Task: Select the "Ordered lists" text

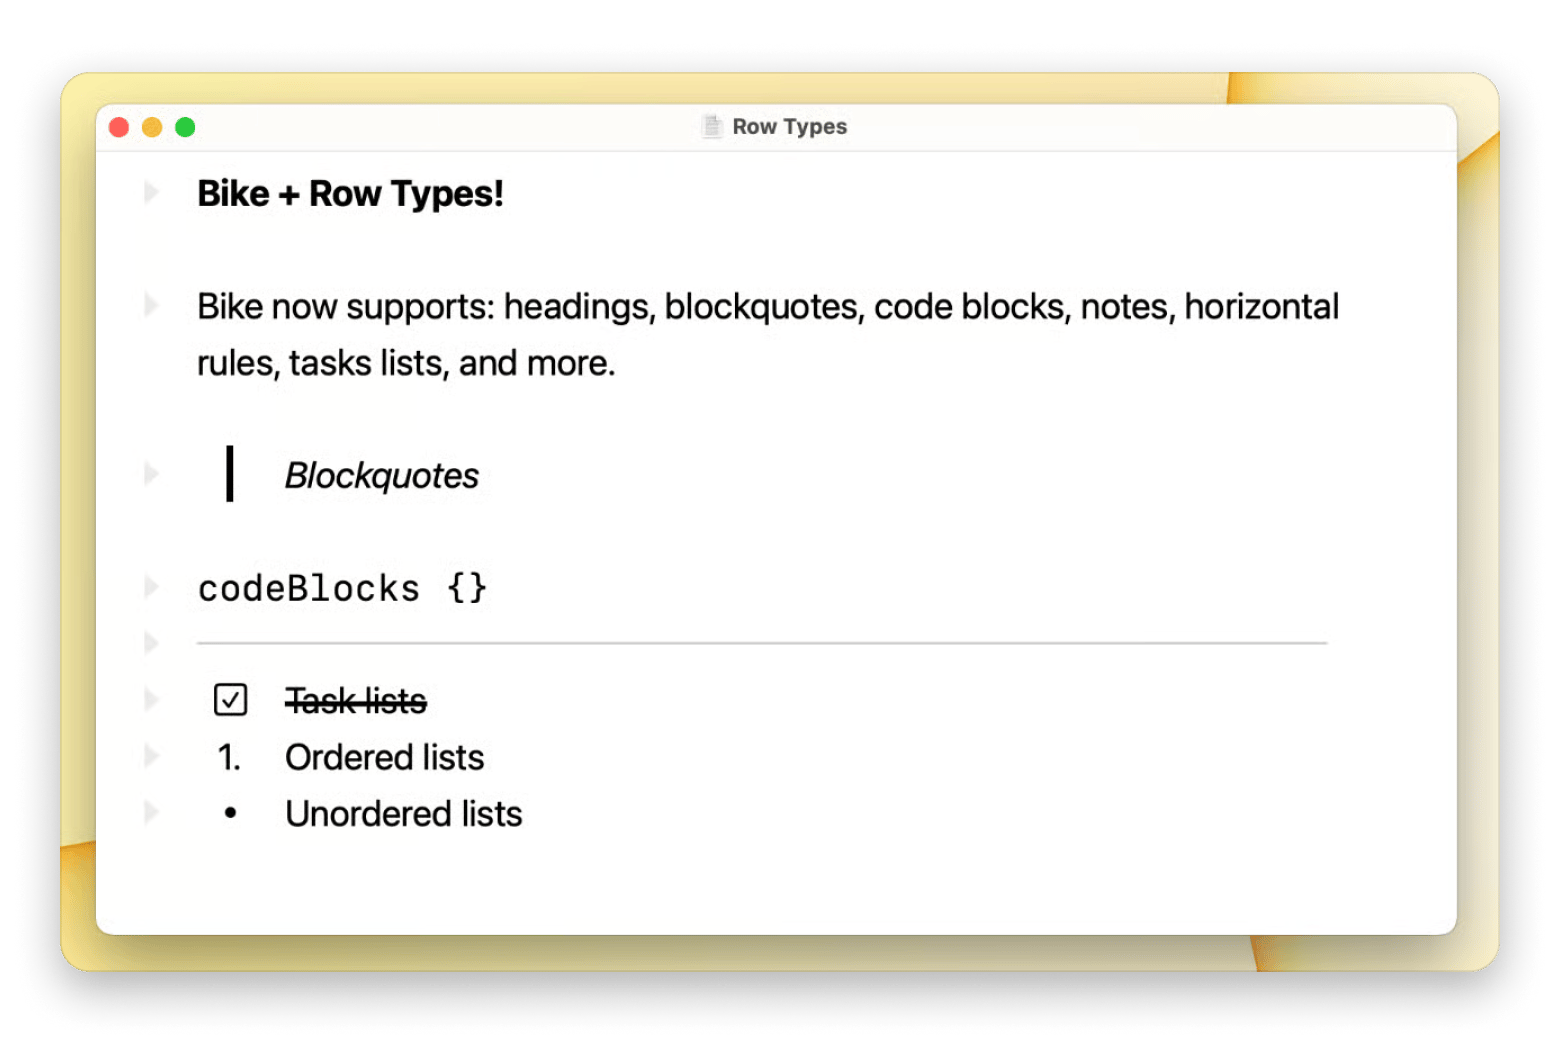Action: coord(385,757)
